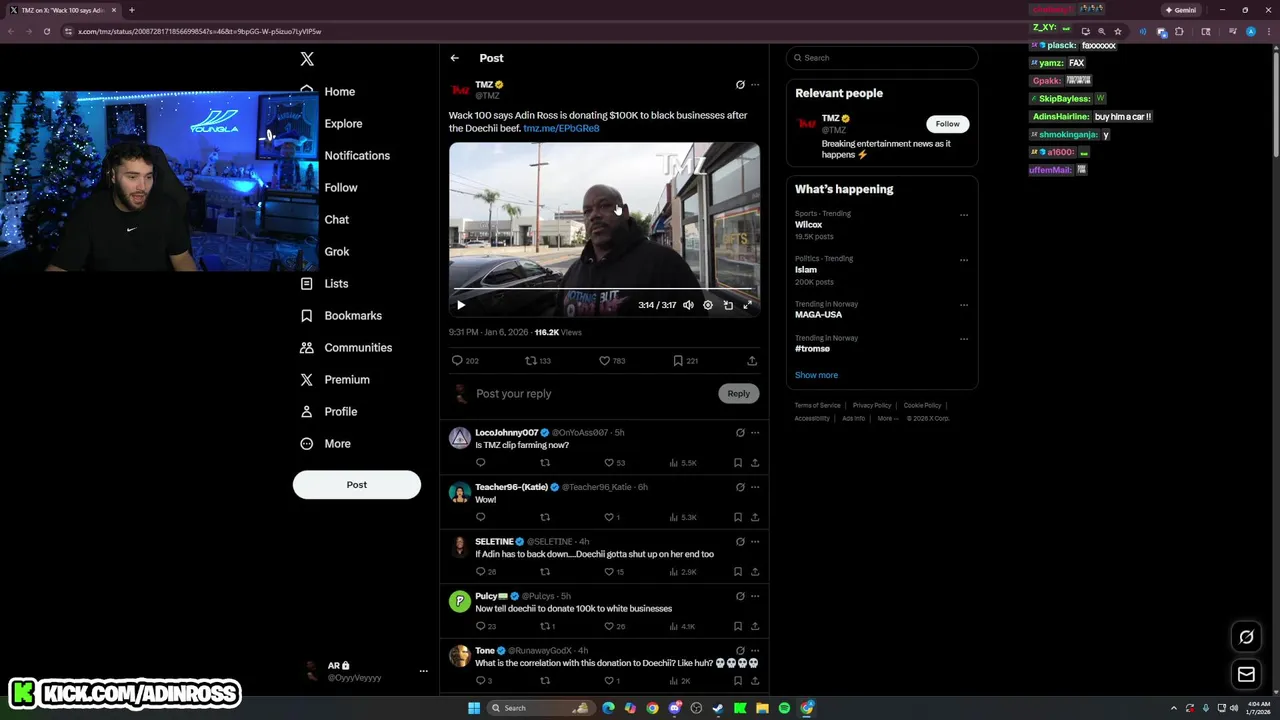Click the large white Post button
Image resolution: width=1280 pixels, height=720 pixels.
(x=357, y=484)
